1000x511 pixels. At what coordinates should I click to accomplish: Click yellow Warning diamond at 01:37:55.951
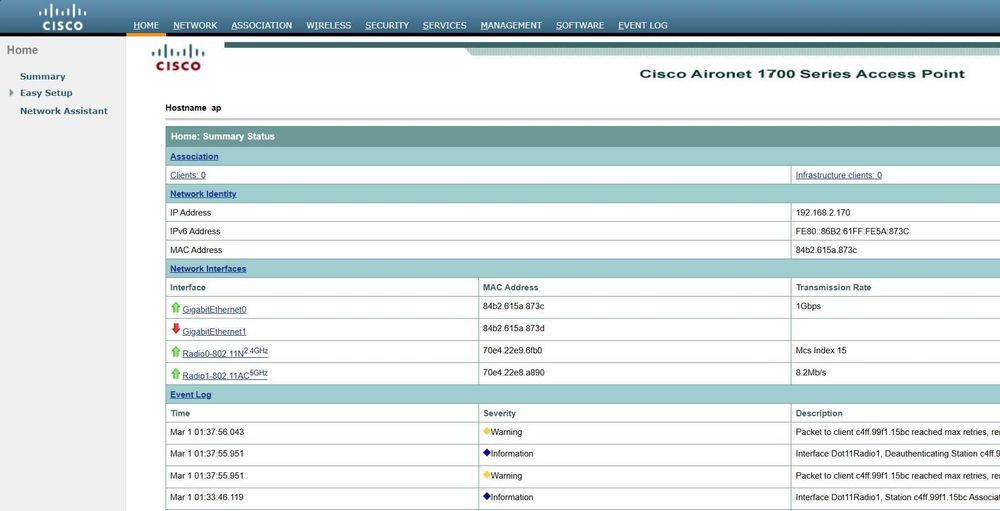[x=487, y=475]
